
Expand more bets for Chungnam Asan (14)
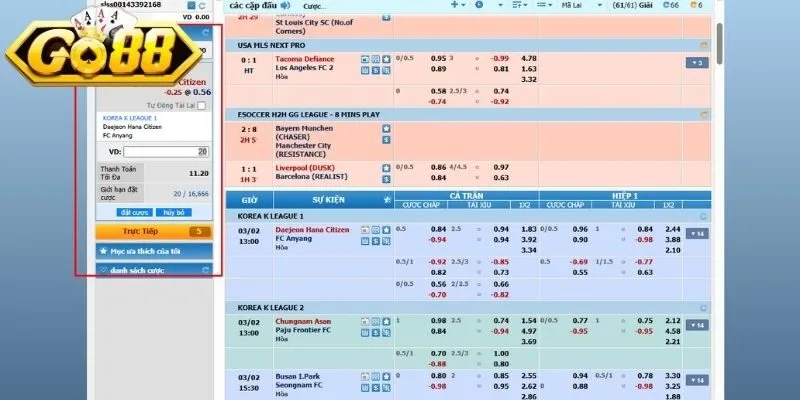[696, 324]
